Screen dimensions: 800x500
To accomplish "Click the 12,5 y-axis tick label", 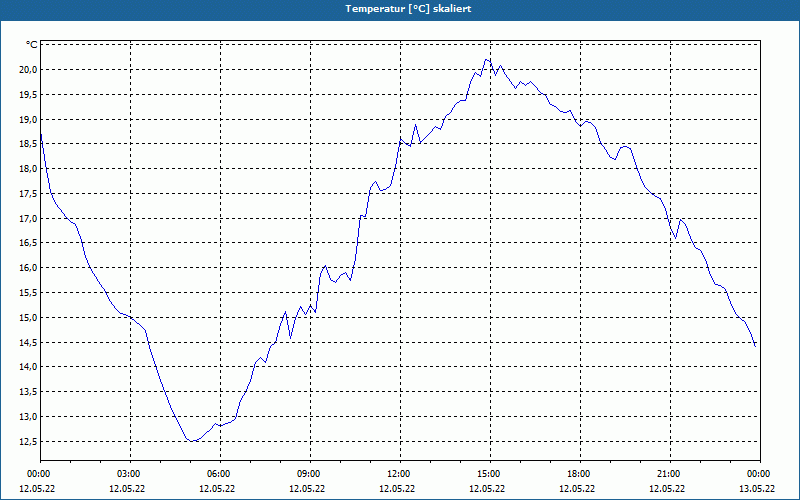I will (x=28, y=442).
